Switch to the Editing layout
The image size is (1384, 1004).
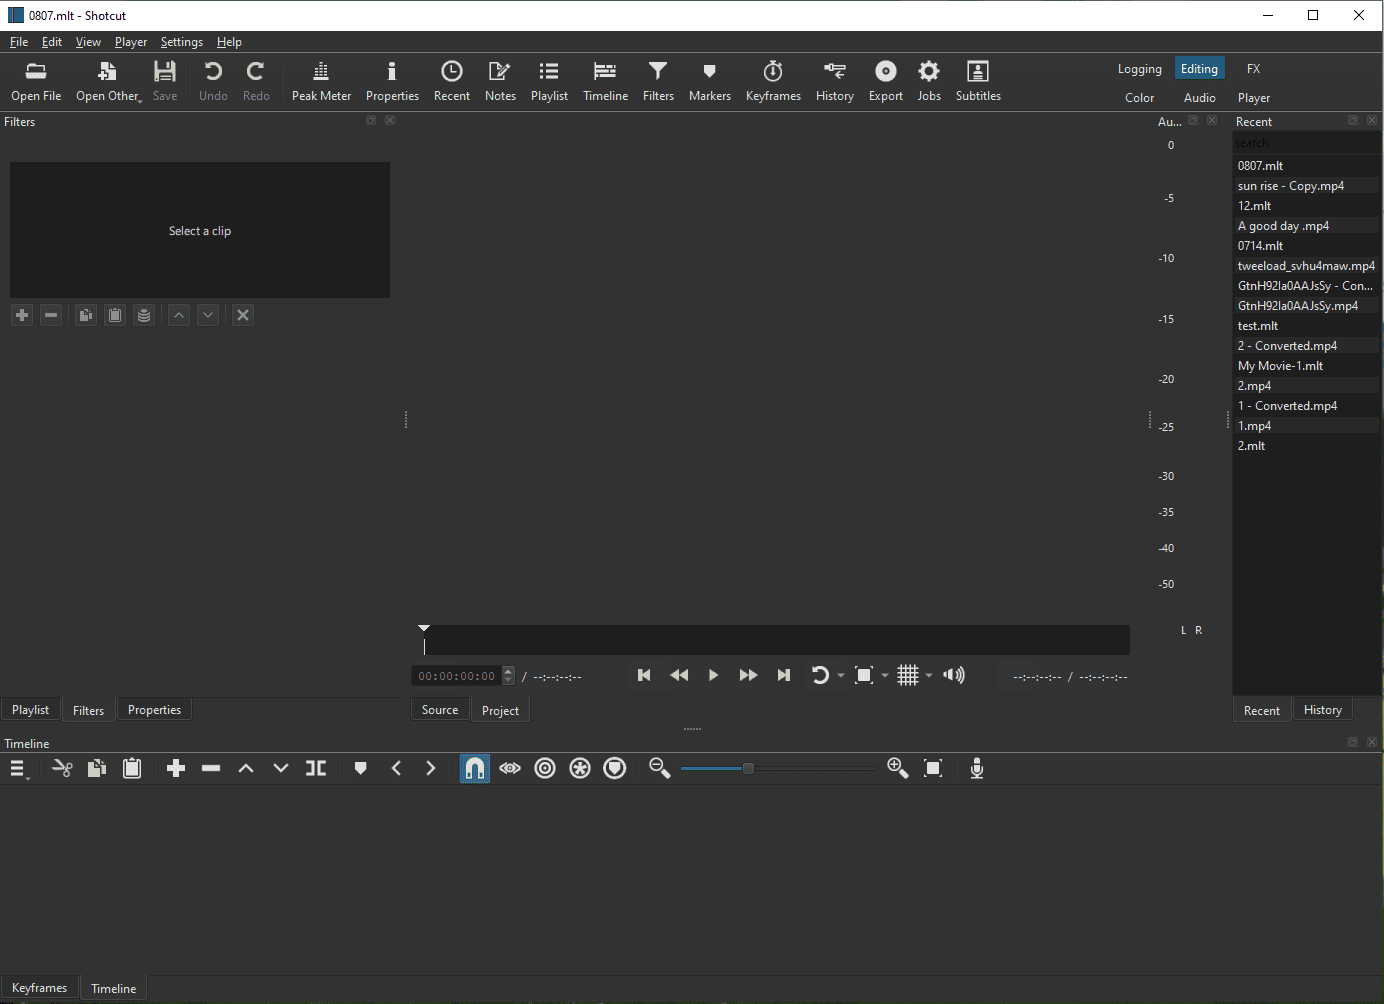[x=1199, y=68]
